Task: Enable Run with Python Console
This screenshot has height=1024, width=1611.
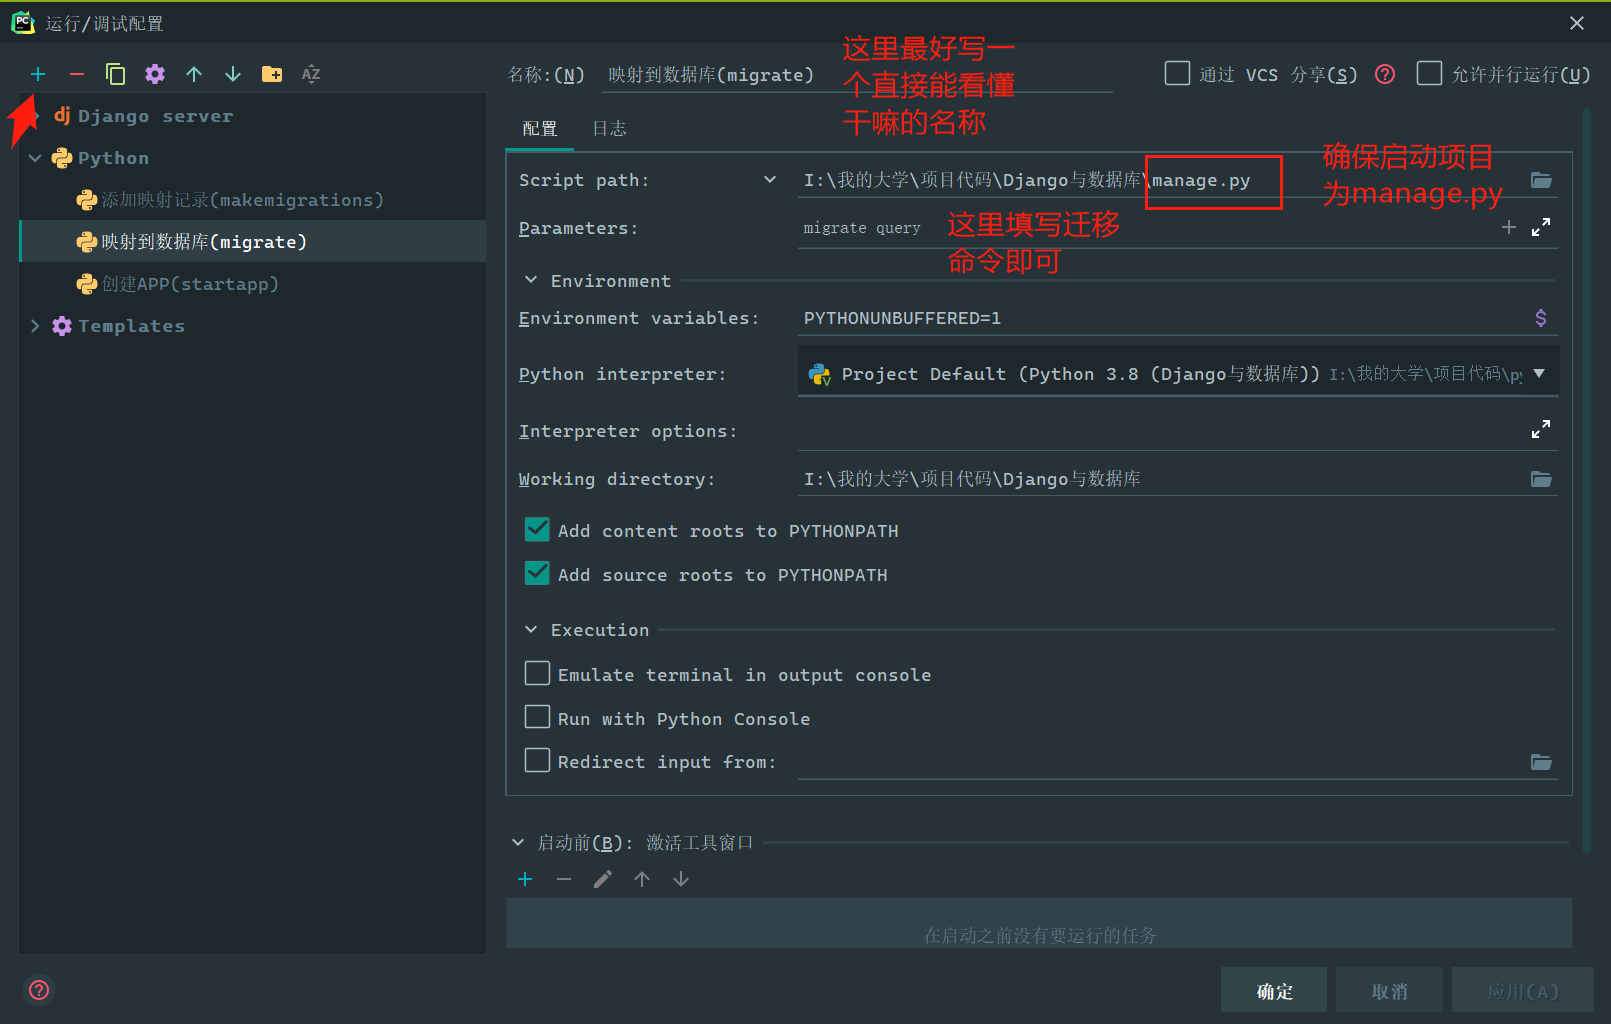Action: tap(537, 716)
